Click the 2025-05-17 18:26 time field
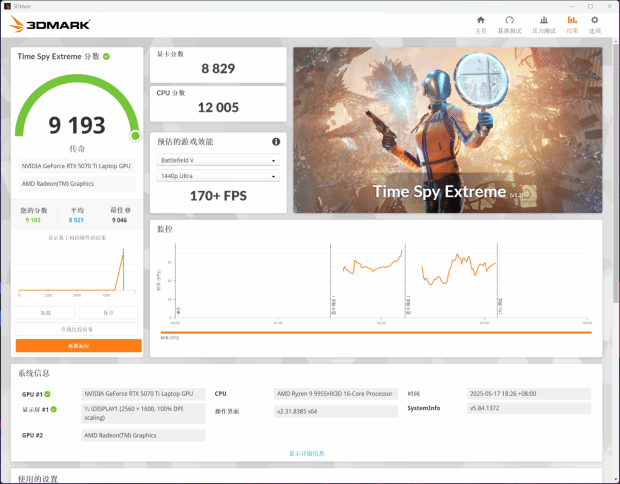This screenshot has width=620, height=484. click(x=529, y=394)
